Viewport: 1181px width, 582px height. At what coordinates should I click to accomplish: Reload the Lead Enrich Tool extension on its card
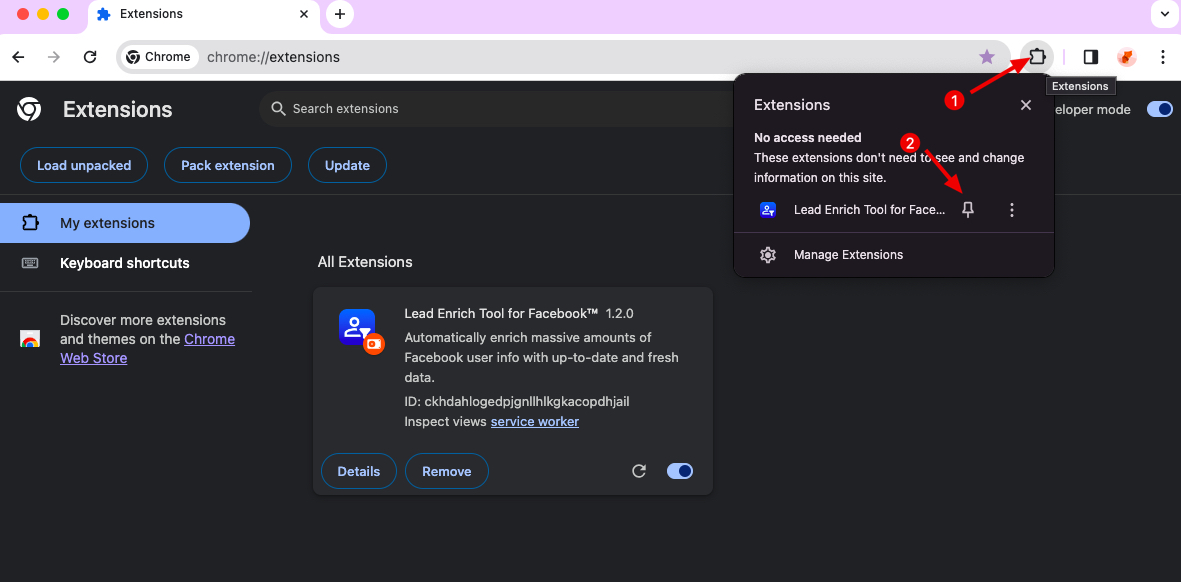tap(639, 470)
